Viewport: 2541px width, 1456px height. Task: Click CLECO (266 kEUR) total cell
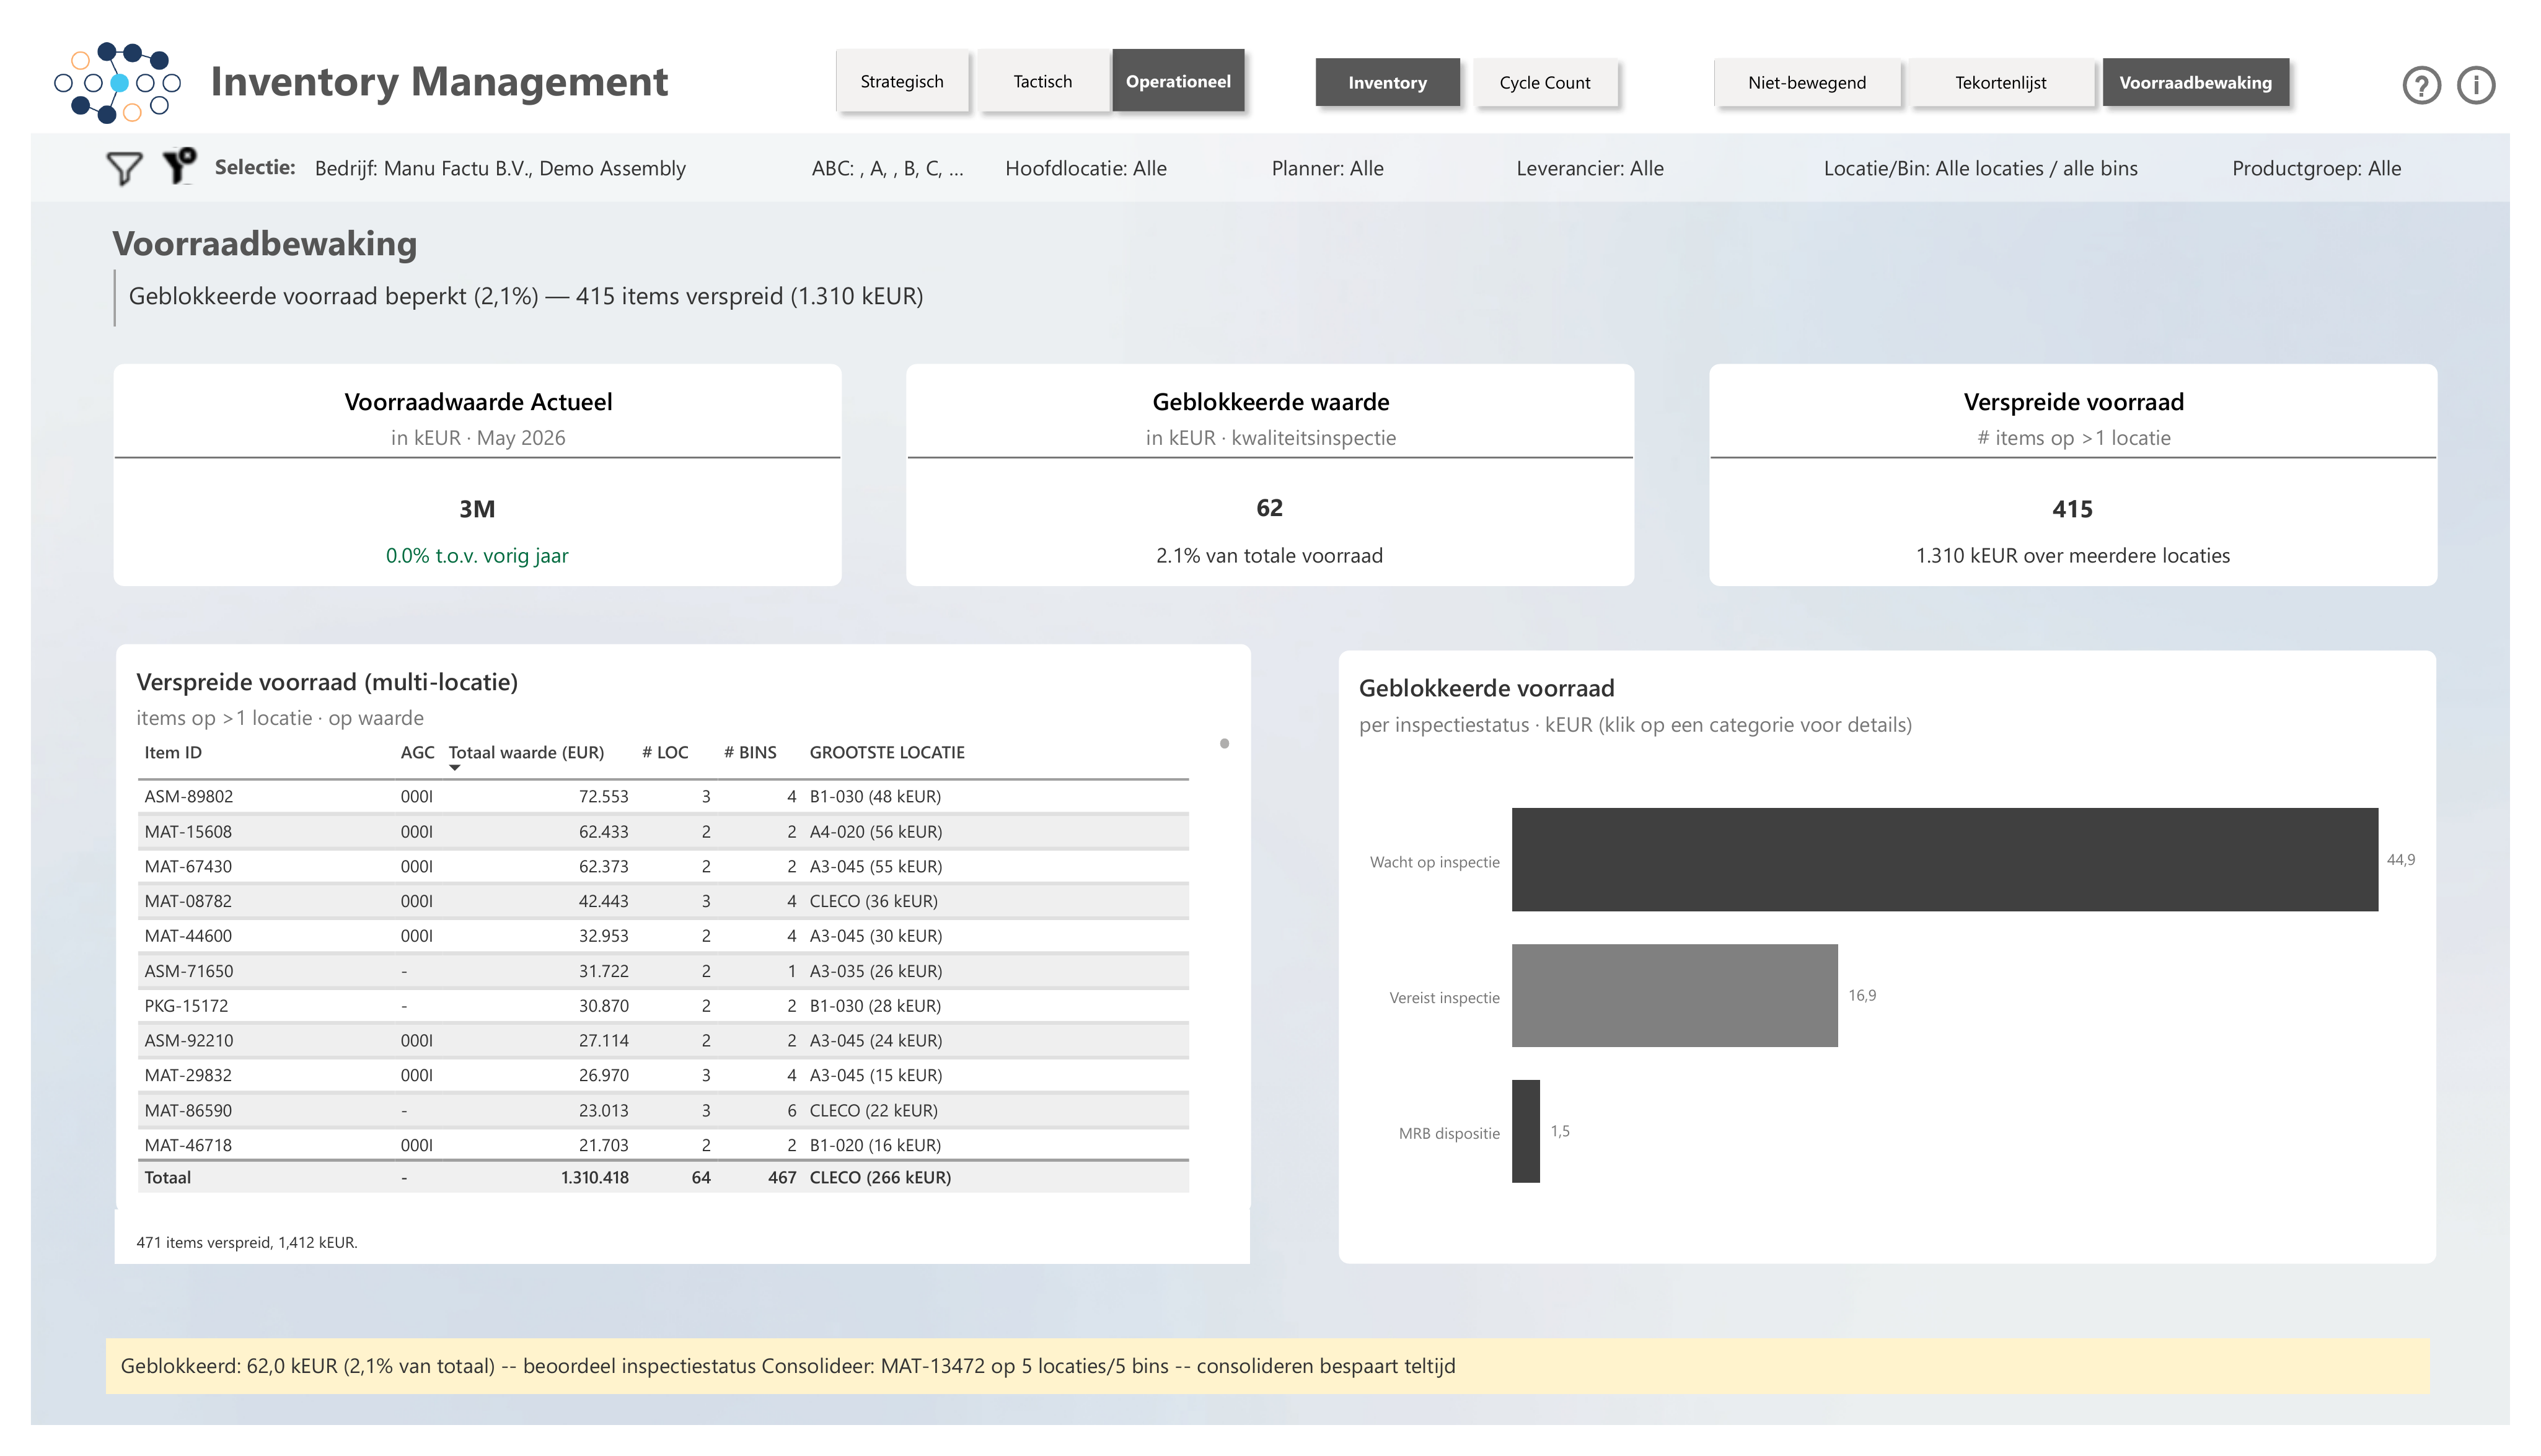pyautogui.click(x=880, y=1177)
